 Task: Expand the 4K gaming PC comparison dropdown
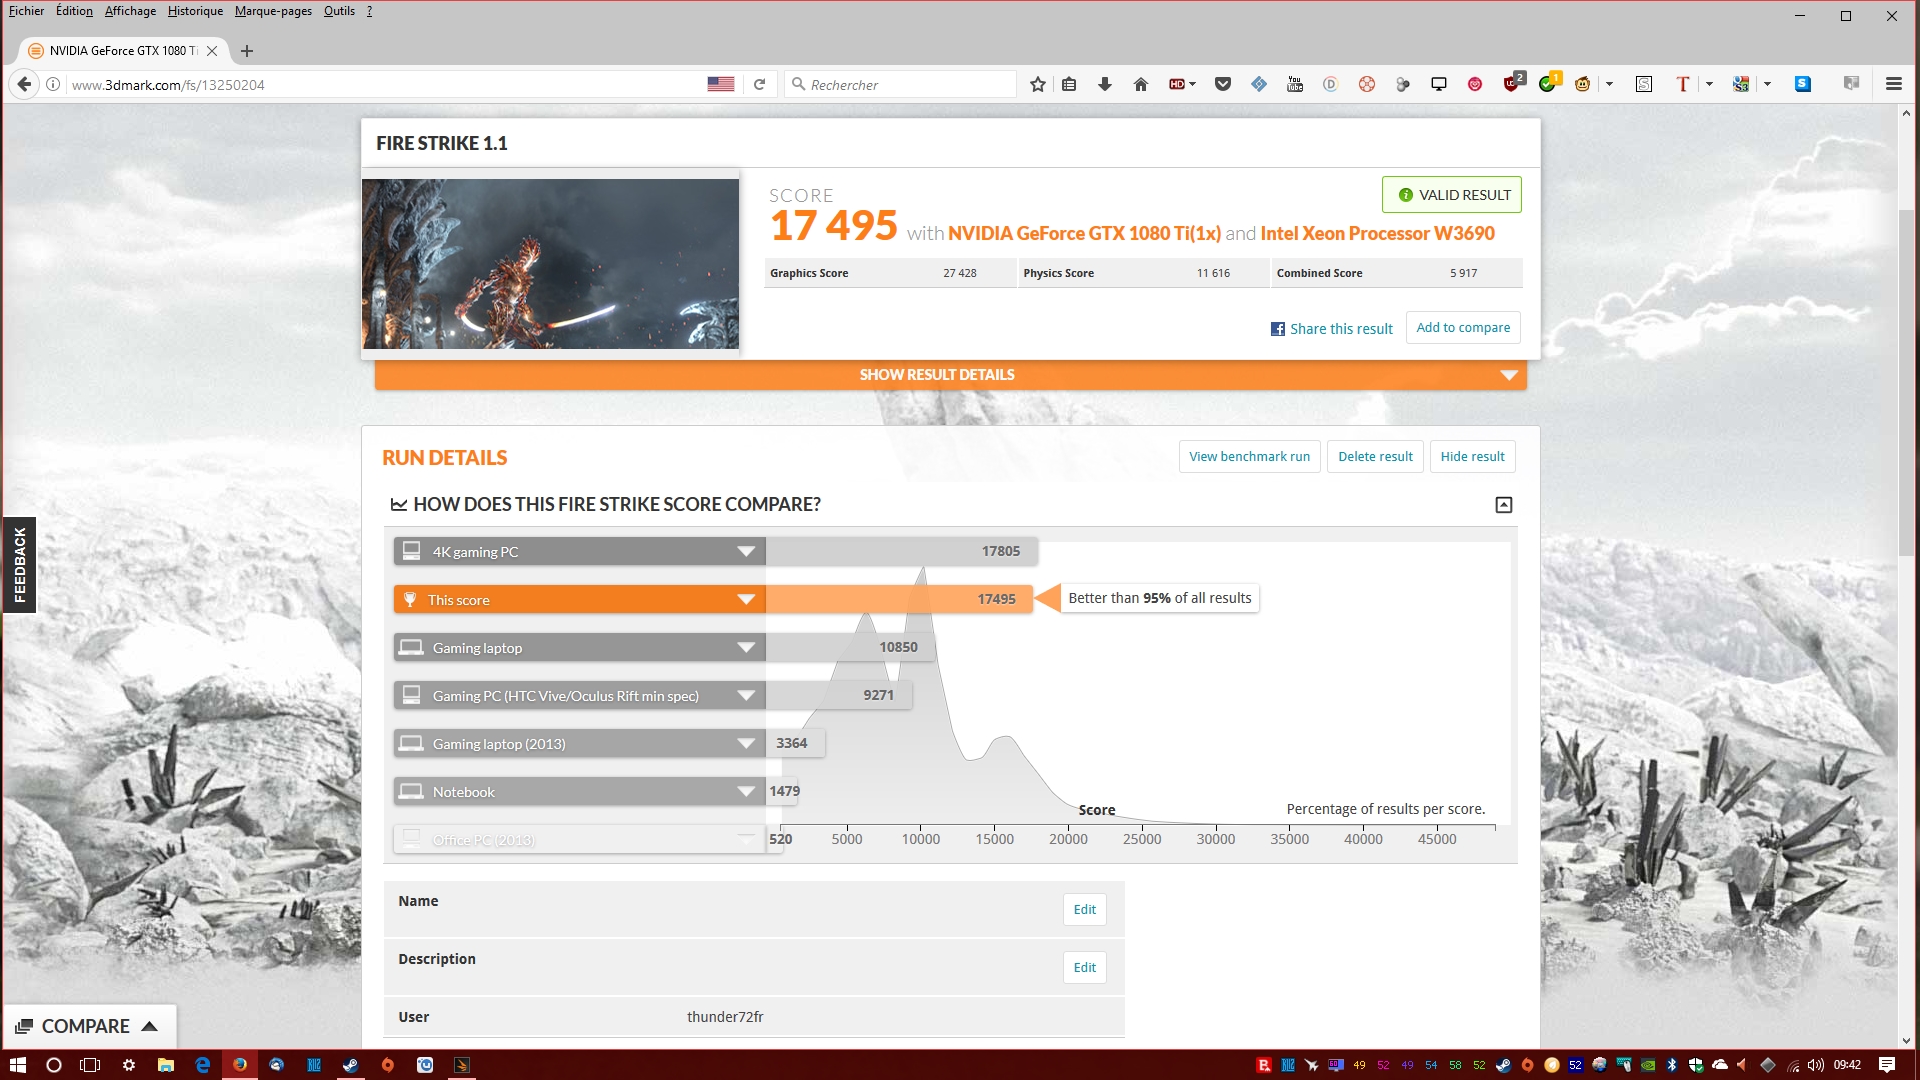[746, 552]
